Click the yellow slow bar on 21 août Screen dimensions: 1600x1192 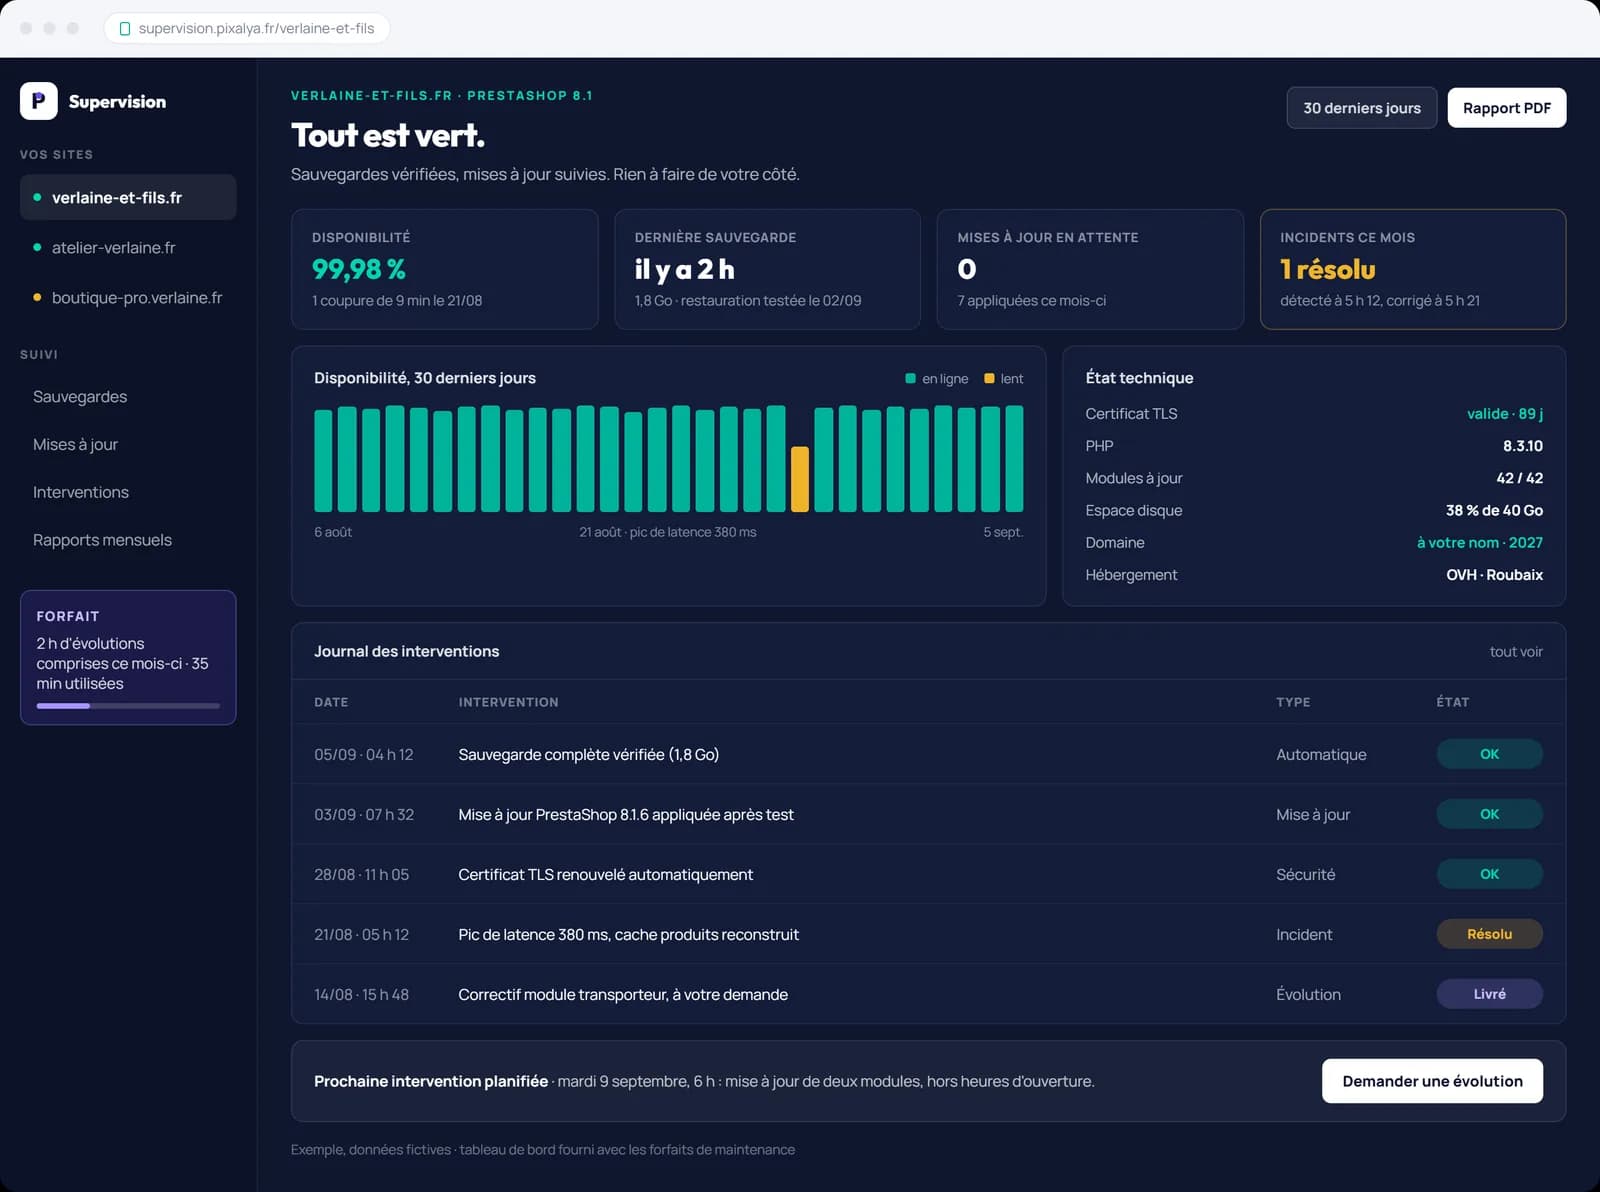[x=800, y=479]
